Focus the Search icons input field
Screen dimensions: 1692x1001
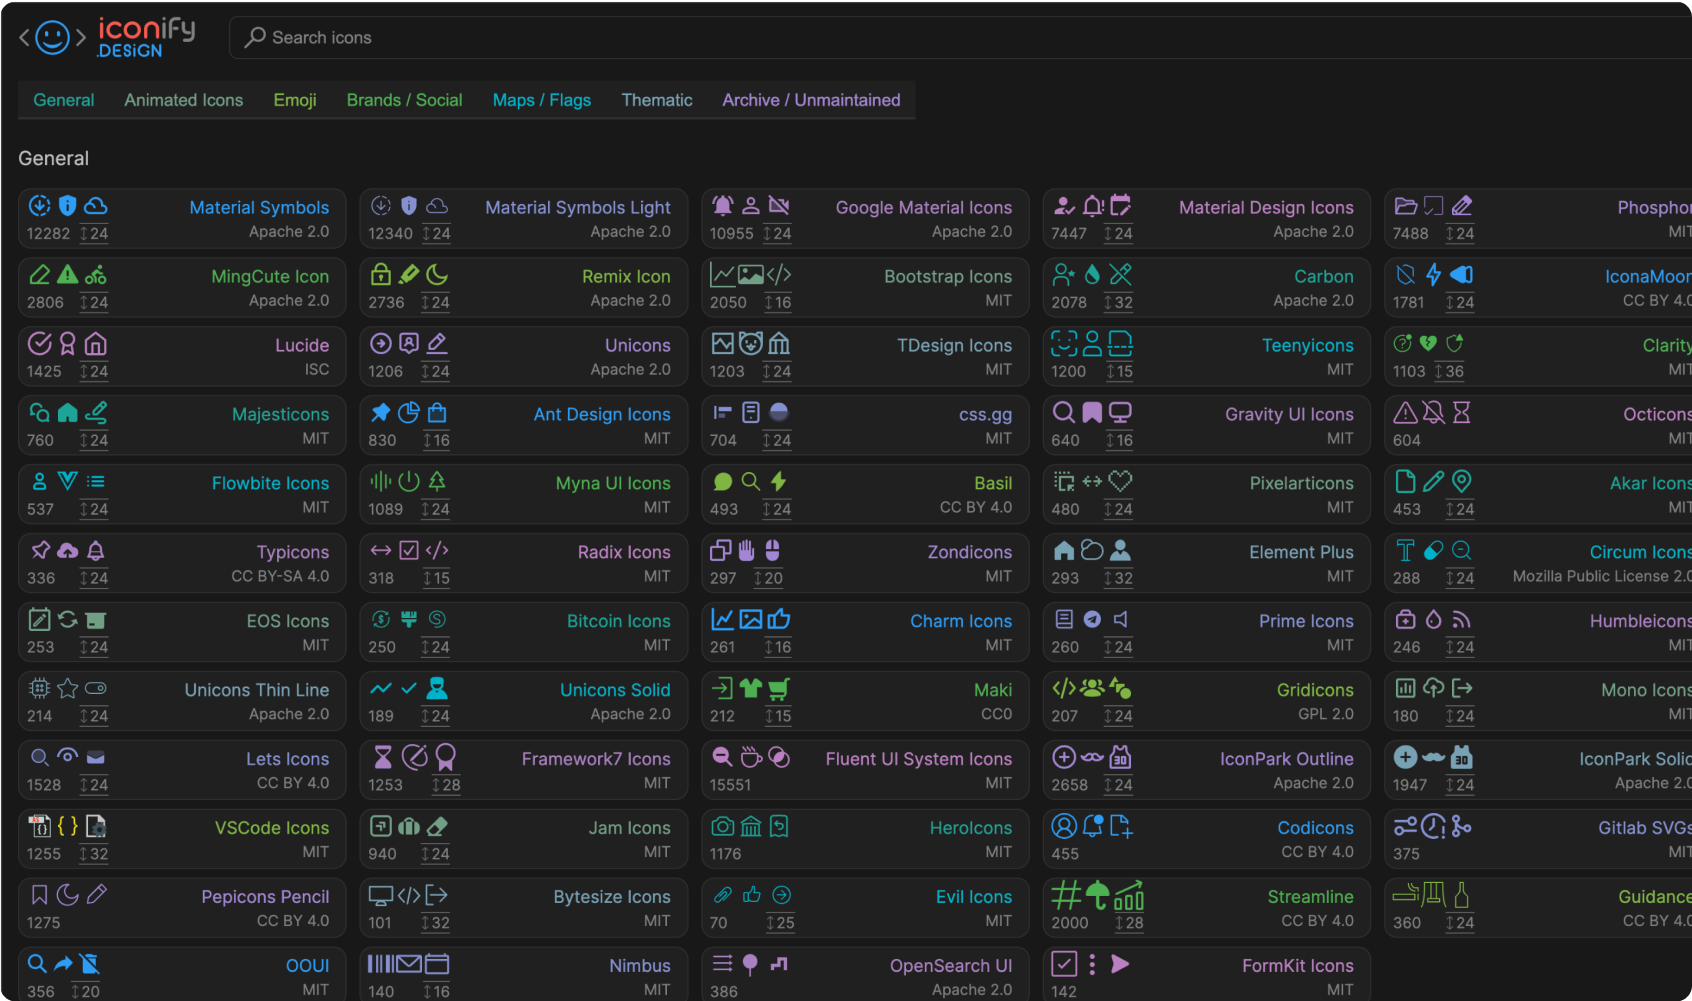click(960, 37)
